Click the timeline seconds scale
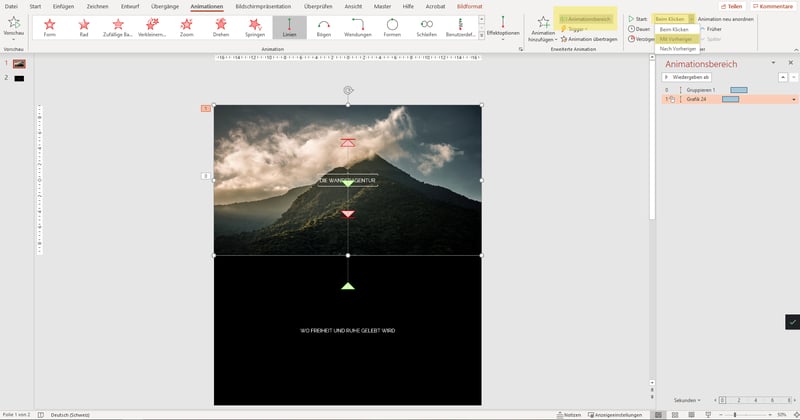The height and width of the screenshot is (420, 800). pos(756,400)
